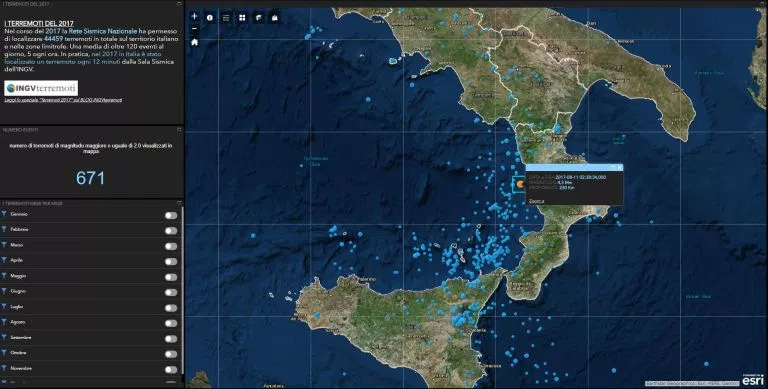Enable the Gennaio month filter toggle

(x=170, y=215)
